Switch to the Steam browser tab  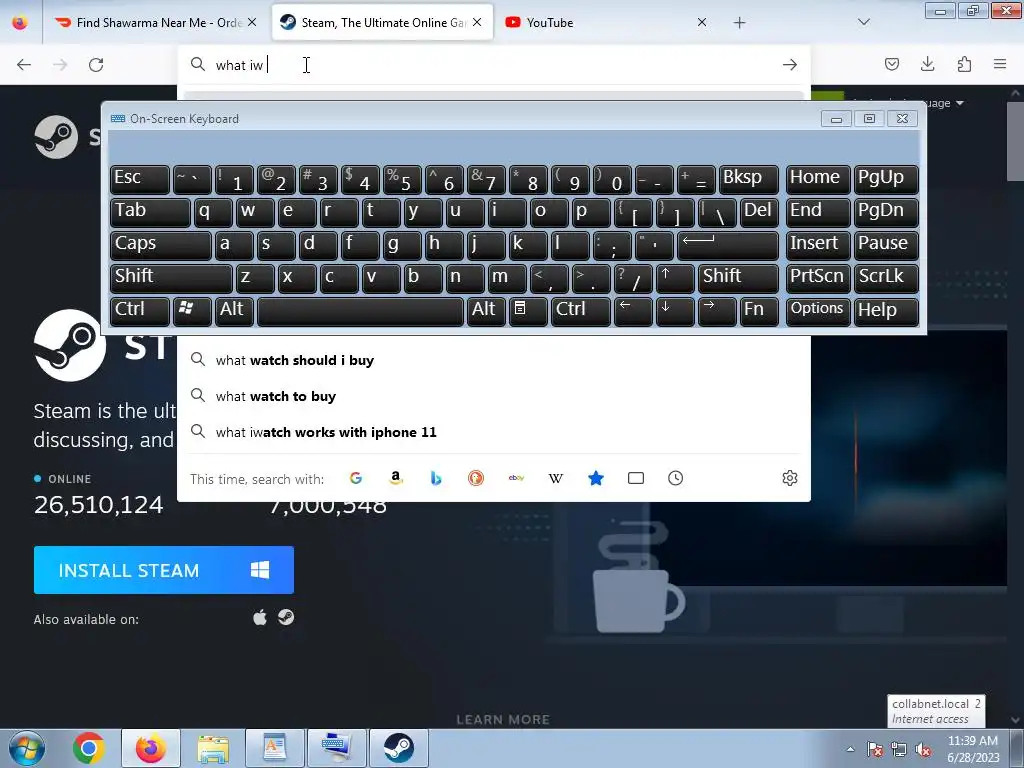(382, 23)
